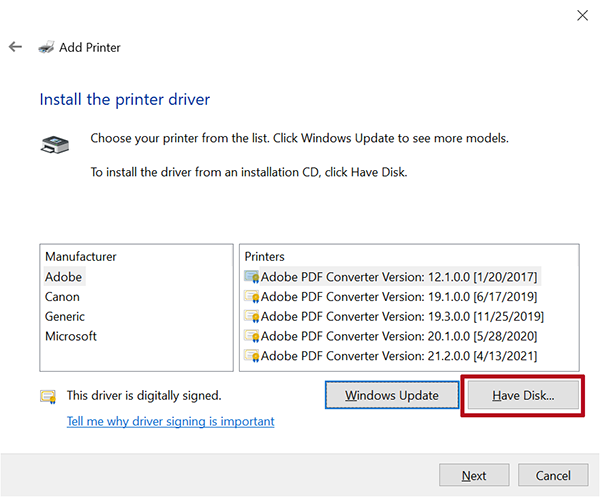The height and width of the screenshot is (497, 600).
Task: Select Canon in the Manufacturer list
Action: pos(62,297)
